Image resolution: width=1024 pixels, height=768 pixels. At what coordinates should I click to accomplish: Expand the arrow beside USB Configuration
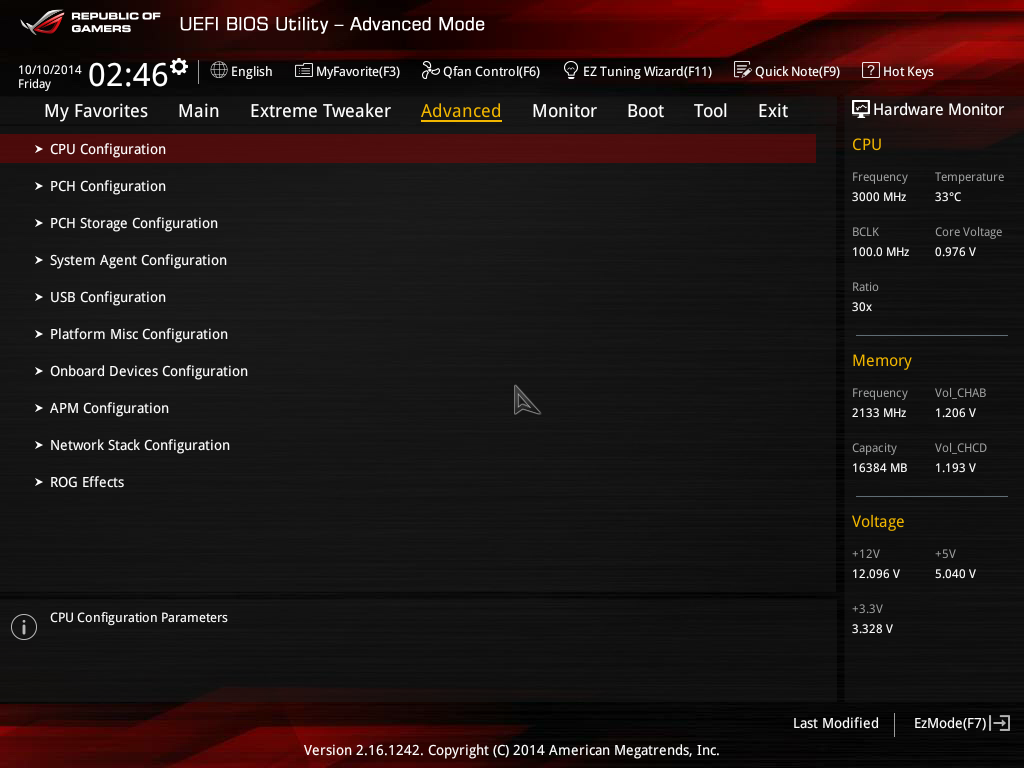point(39,297)
